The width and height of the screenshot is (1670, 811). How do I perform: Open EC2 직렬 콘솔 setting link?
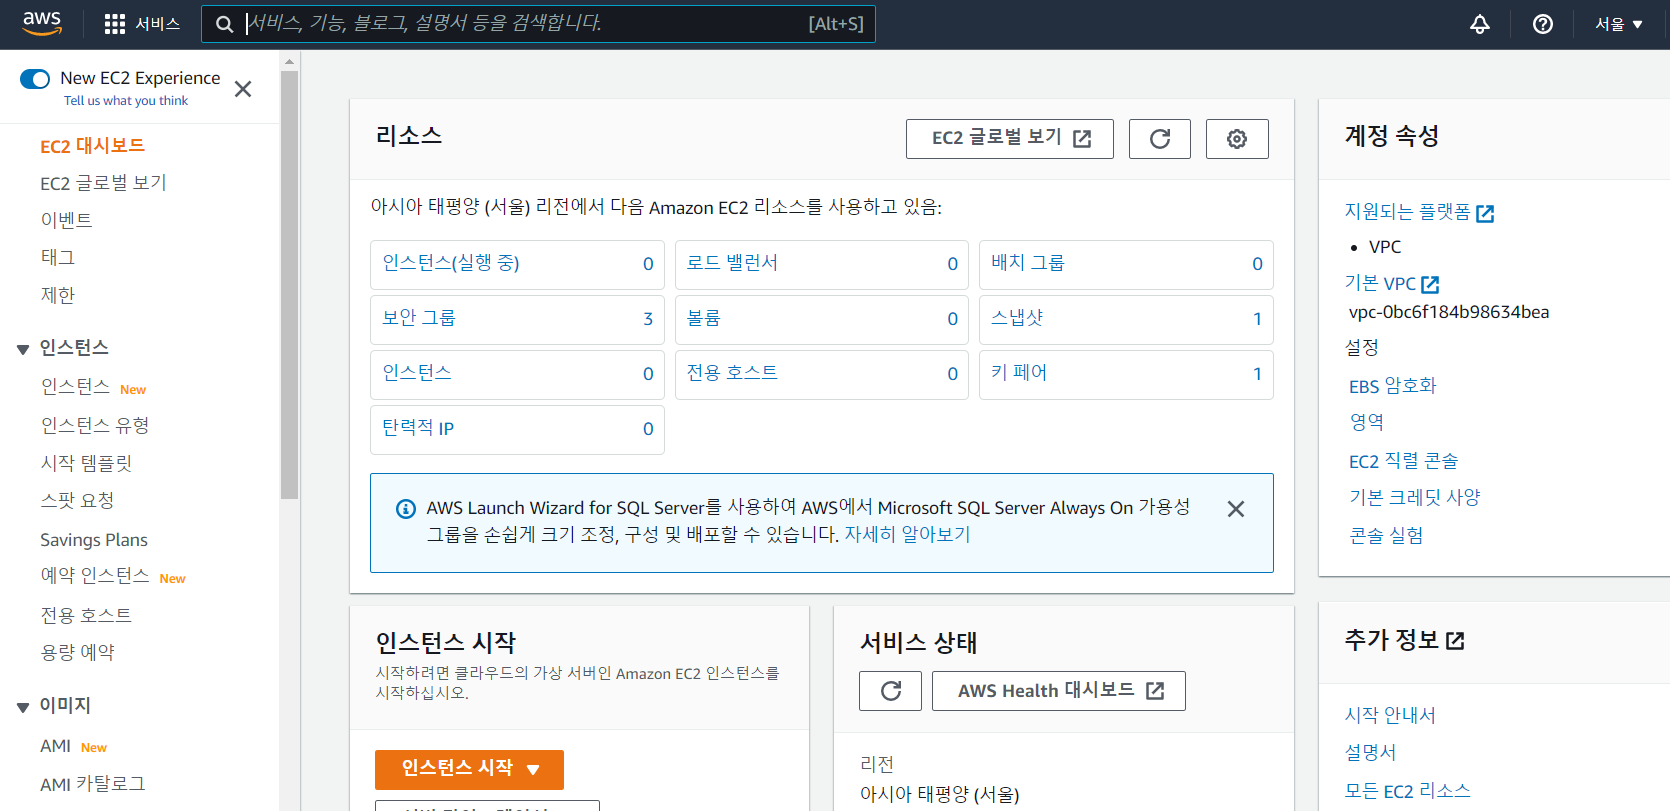(x=1403, y=461)
